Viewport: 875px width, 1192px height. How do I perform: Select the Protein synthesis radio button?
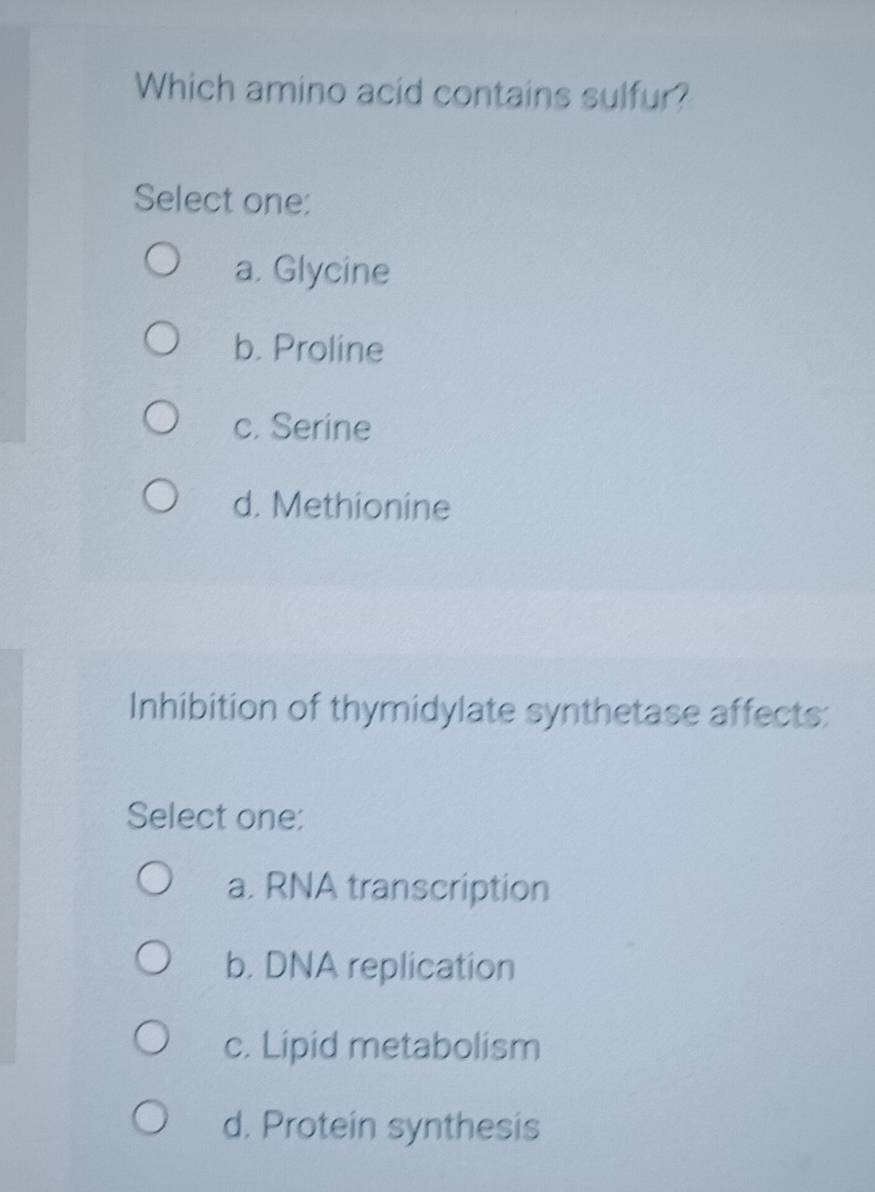tap(155, 1115)
